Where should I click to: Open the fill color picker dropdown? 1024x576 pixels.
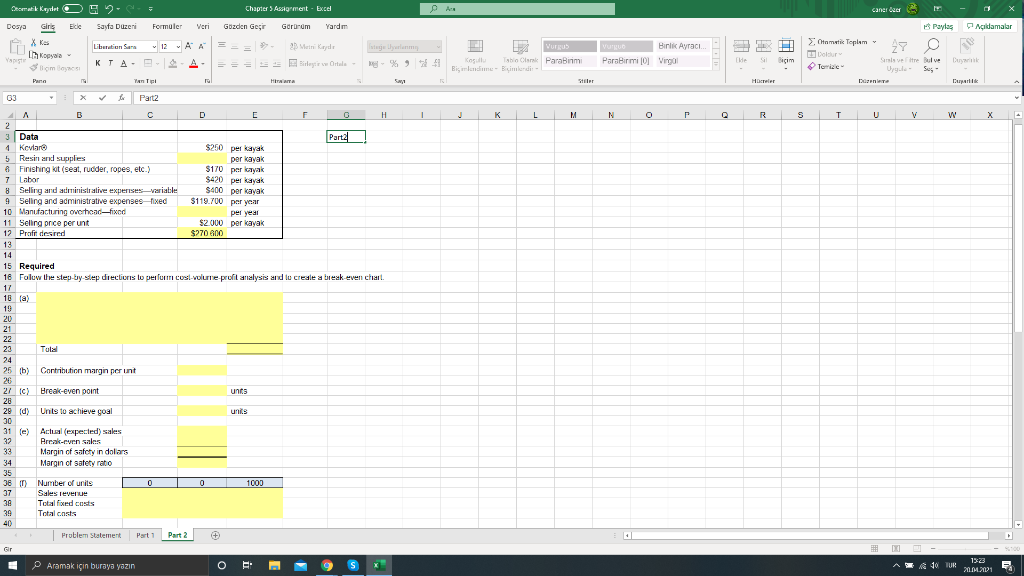[x=183, y=64]
